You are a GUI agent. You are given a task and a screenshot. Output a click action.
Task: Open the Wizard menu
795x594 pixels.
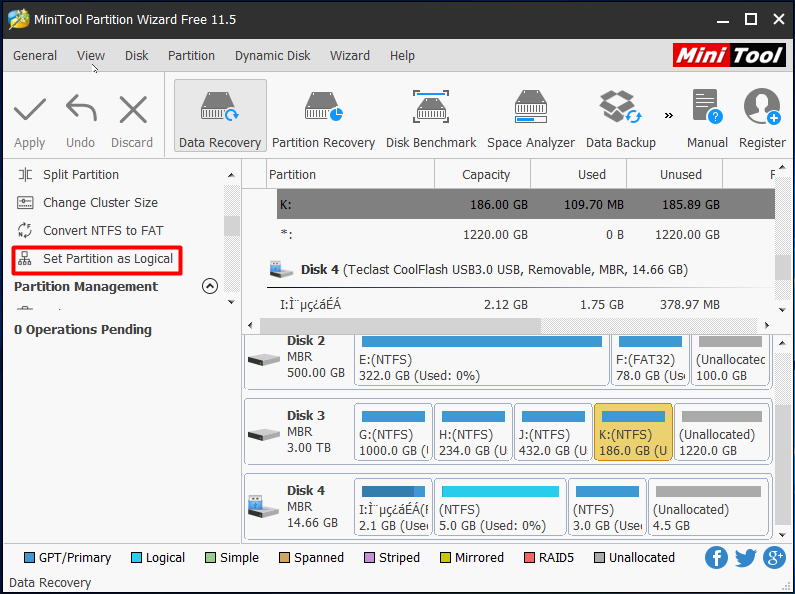tap(350, 56)
